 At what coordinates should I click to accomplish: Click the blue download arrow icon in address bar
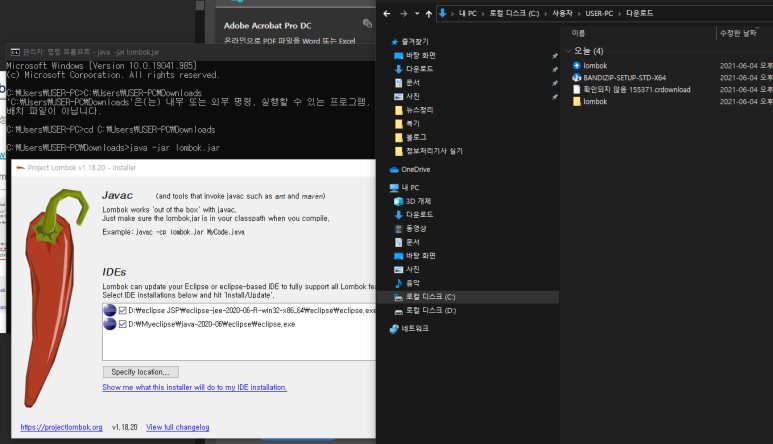443,13
